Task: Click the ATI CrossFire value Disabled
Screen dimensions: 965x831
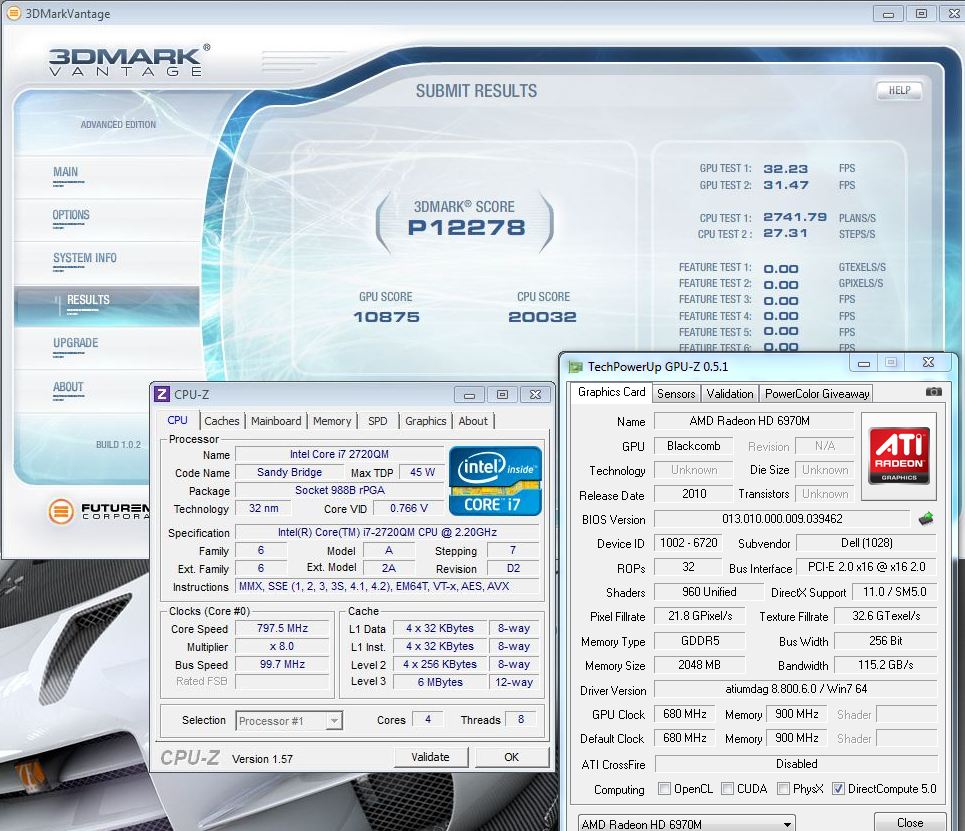Action: point(796,764)
